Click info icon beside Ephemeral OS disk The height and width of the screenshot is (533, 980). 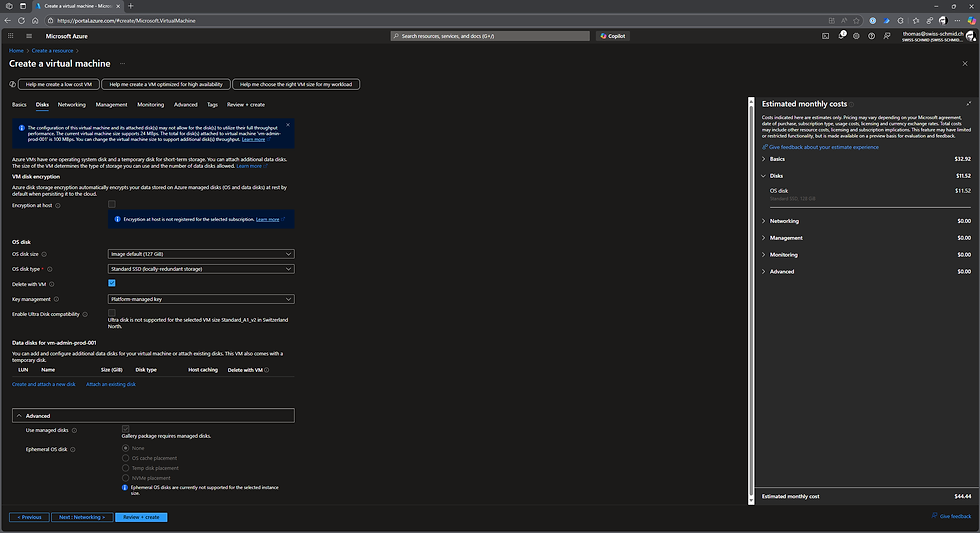pyautogui.click(x=72, y=450)
